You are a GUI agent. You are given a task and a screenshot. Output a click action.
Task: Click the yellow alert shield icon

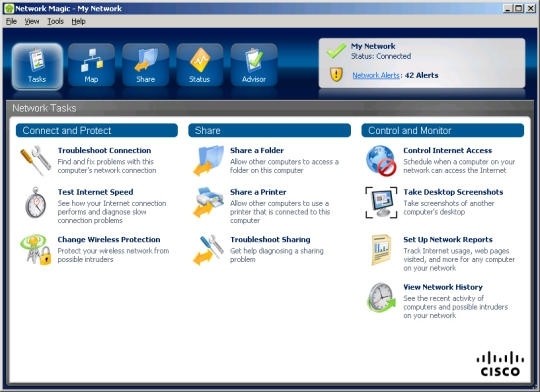pyautogui.click(x=336, y=74)
